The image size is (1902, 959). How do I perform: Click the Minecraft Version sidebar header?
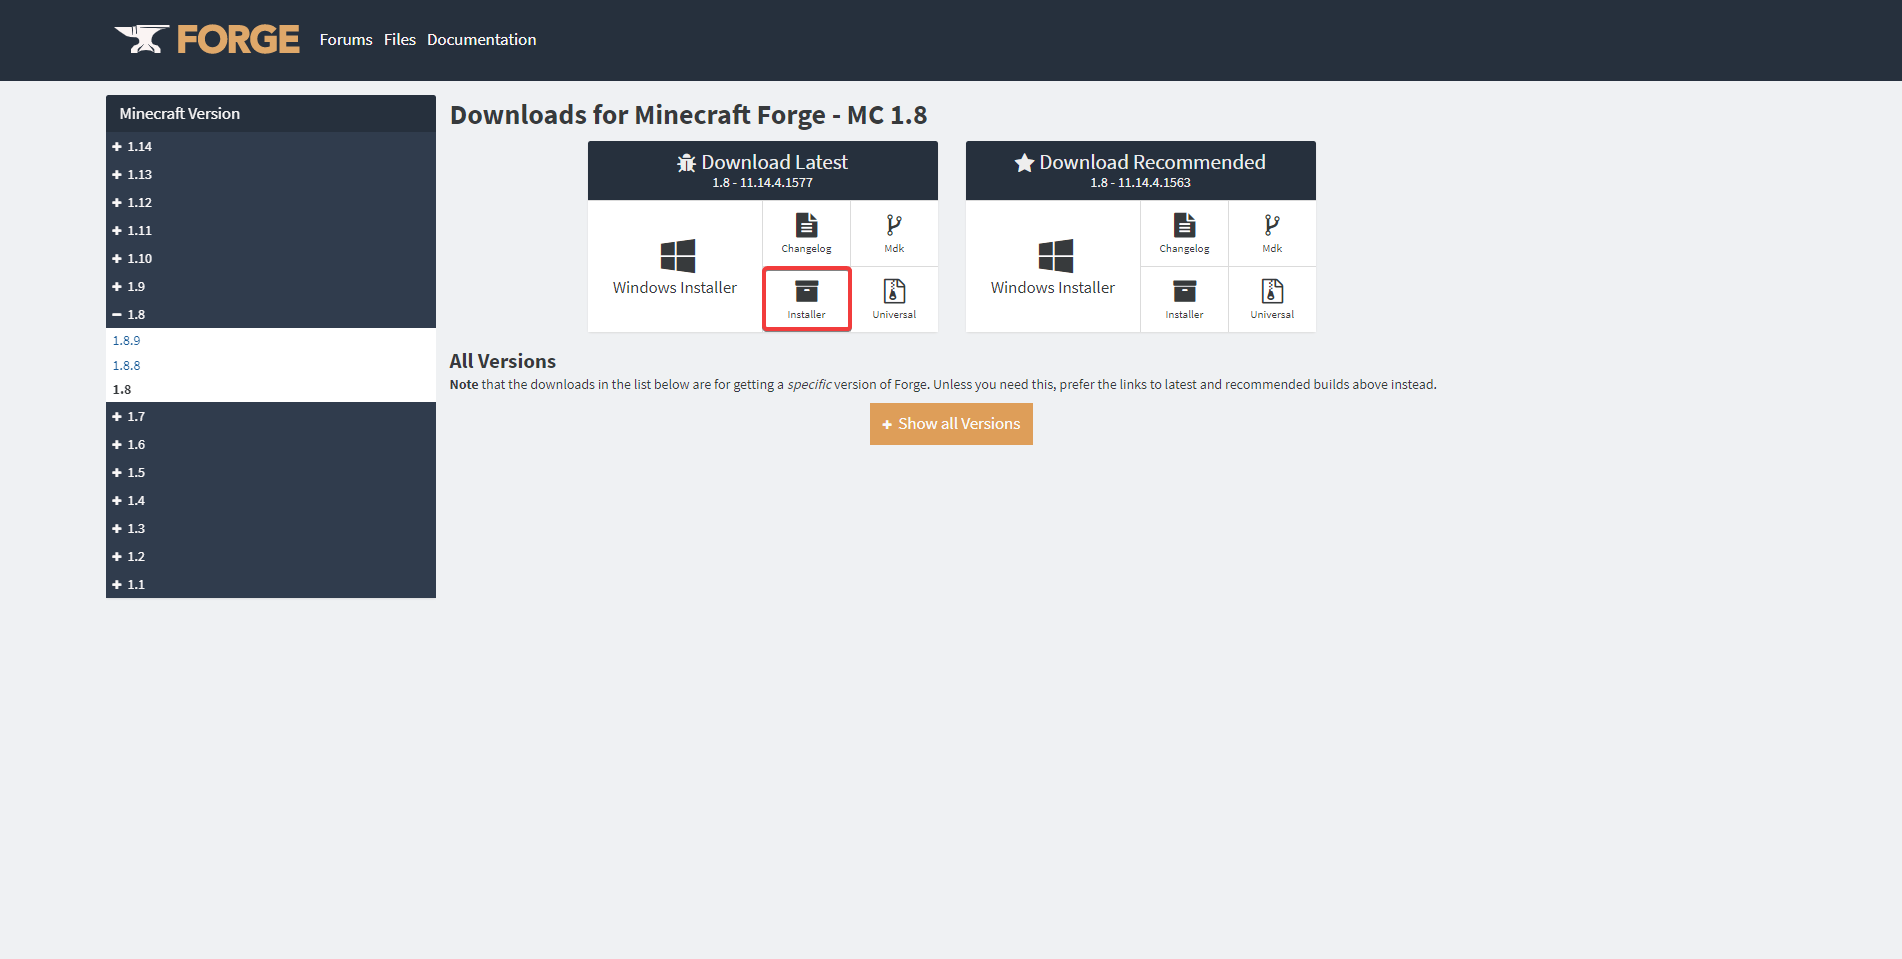tap(271, 114)
